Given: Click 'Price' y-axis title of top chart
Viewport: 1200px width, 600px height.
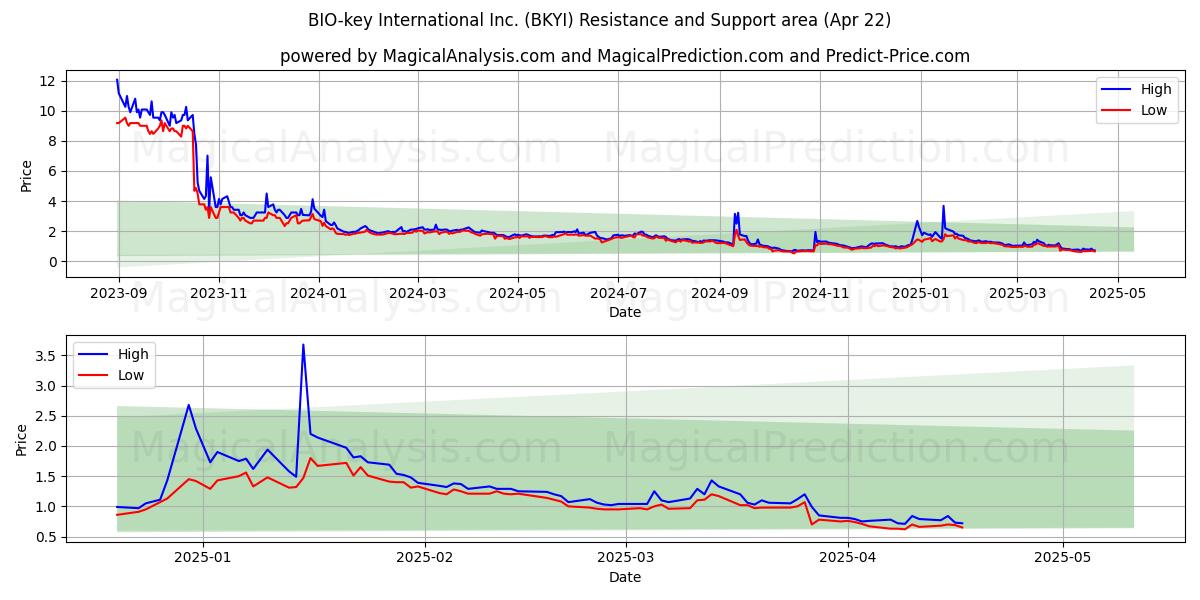Looking at the screenshot, I should tap(26, 174).
